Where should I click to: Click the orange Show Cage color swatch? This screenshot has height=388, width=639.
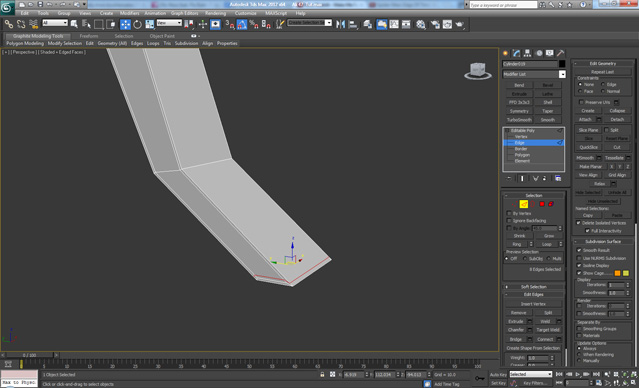click(617, 273)
